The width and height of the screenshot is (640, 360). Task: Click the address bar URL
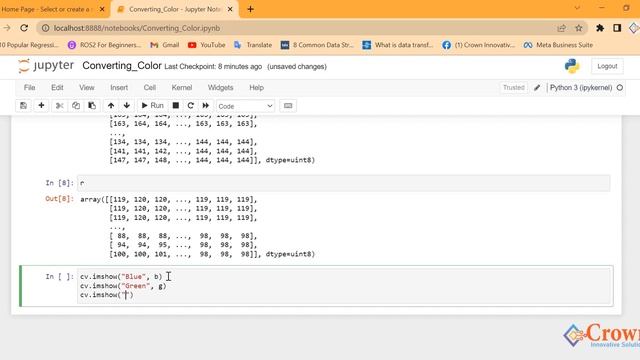click(x=137, y=28)
